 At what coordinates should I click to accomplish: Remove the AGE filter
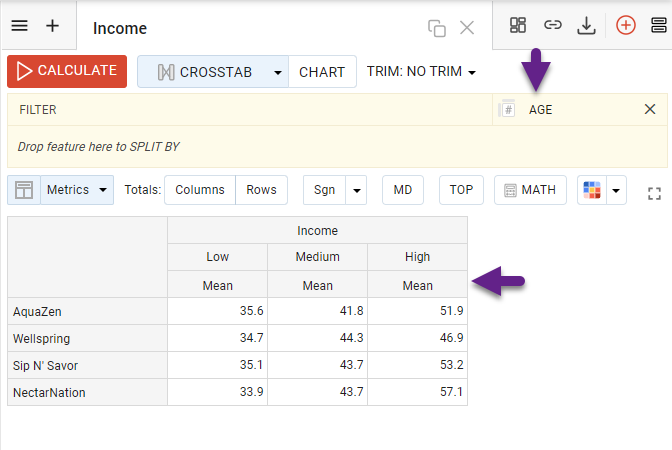[x=650, y=110]
